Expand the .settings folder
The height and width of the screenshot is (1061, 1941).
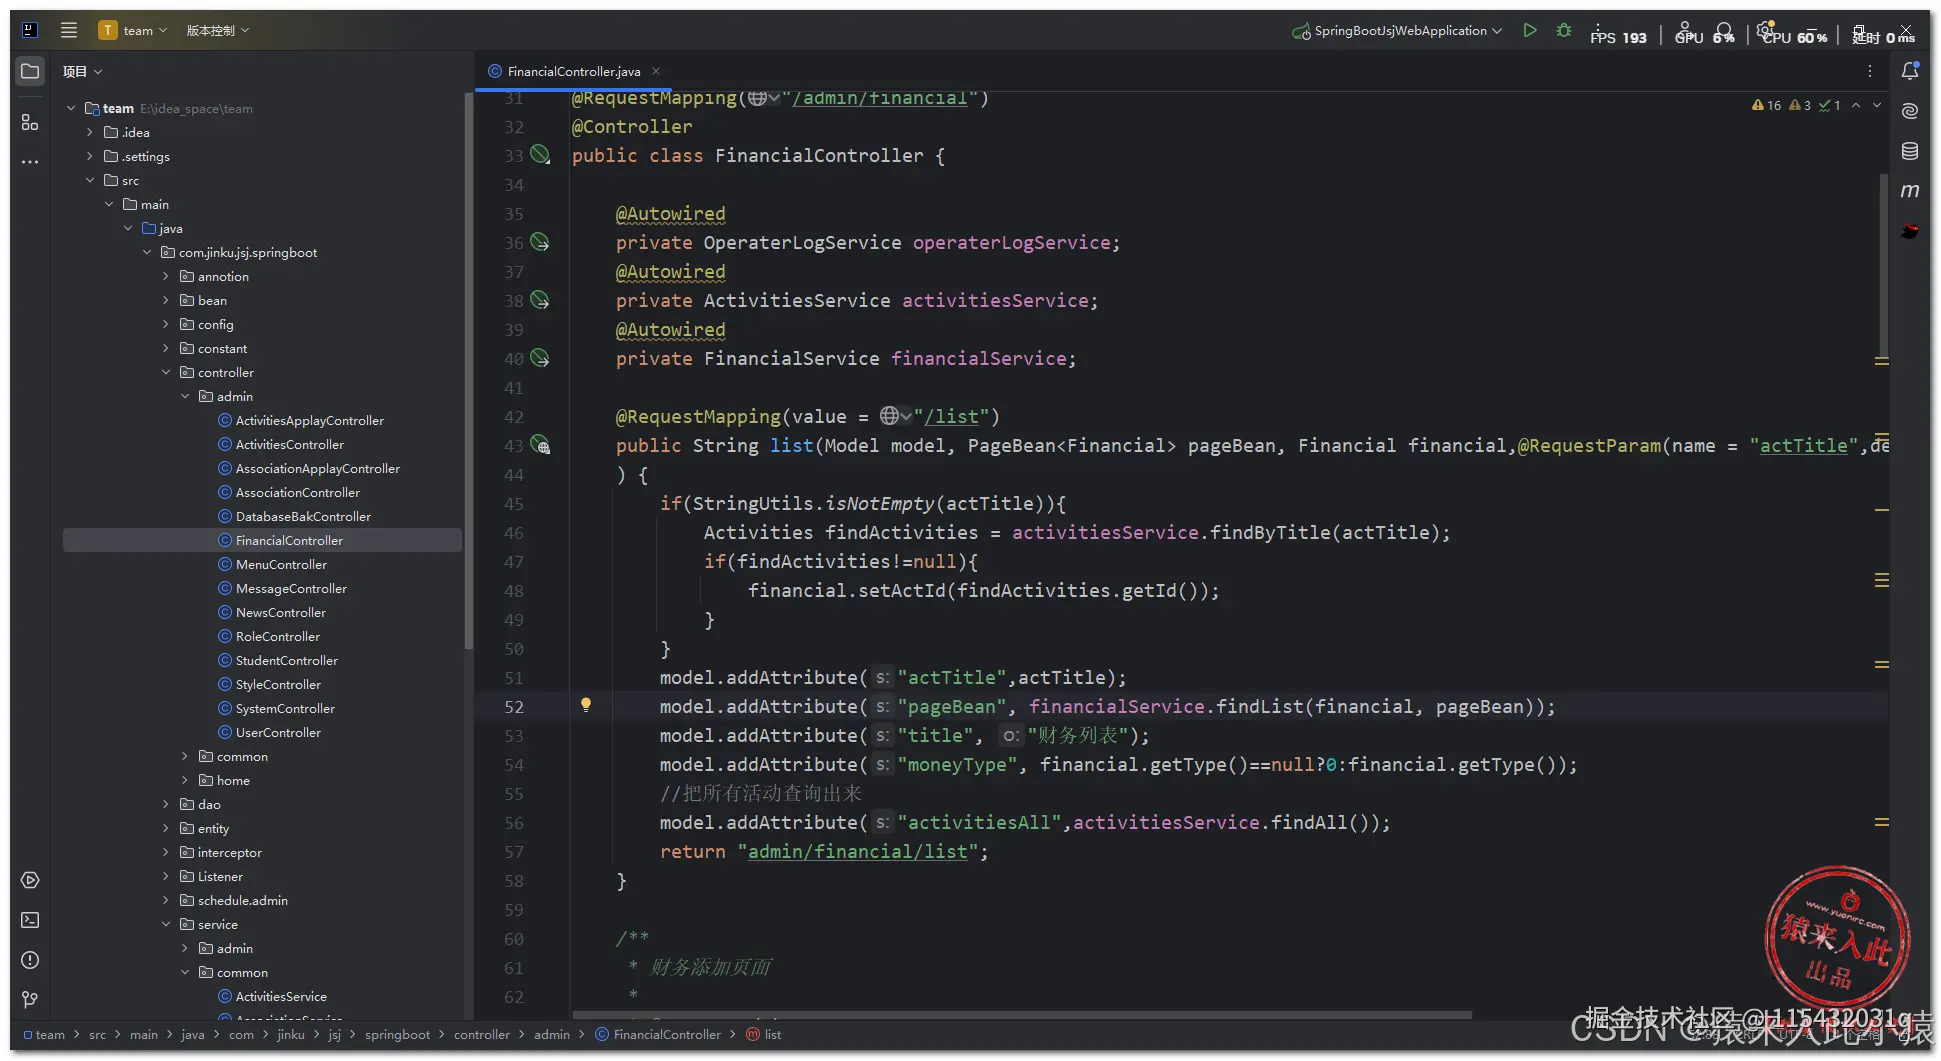[90, 156]
